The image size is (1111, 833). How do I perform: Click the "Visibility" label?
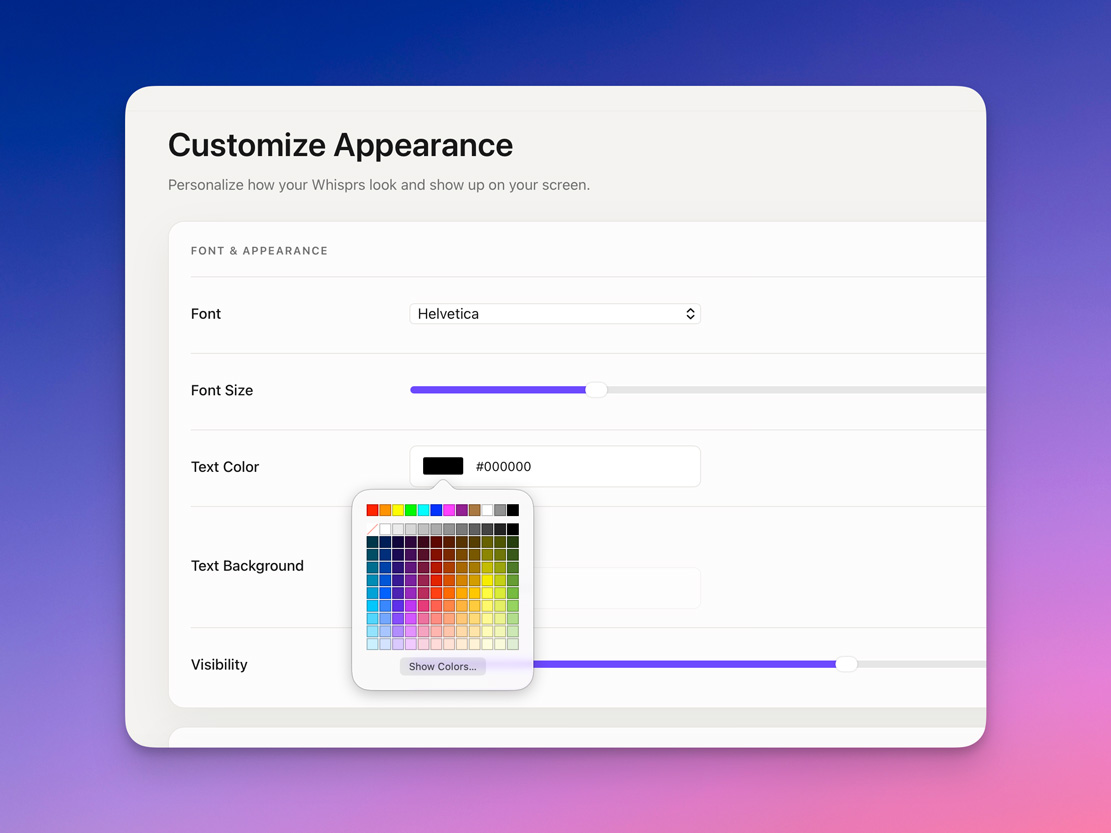pos(219,664)
